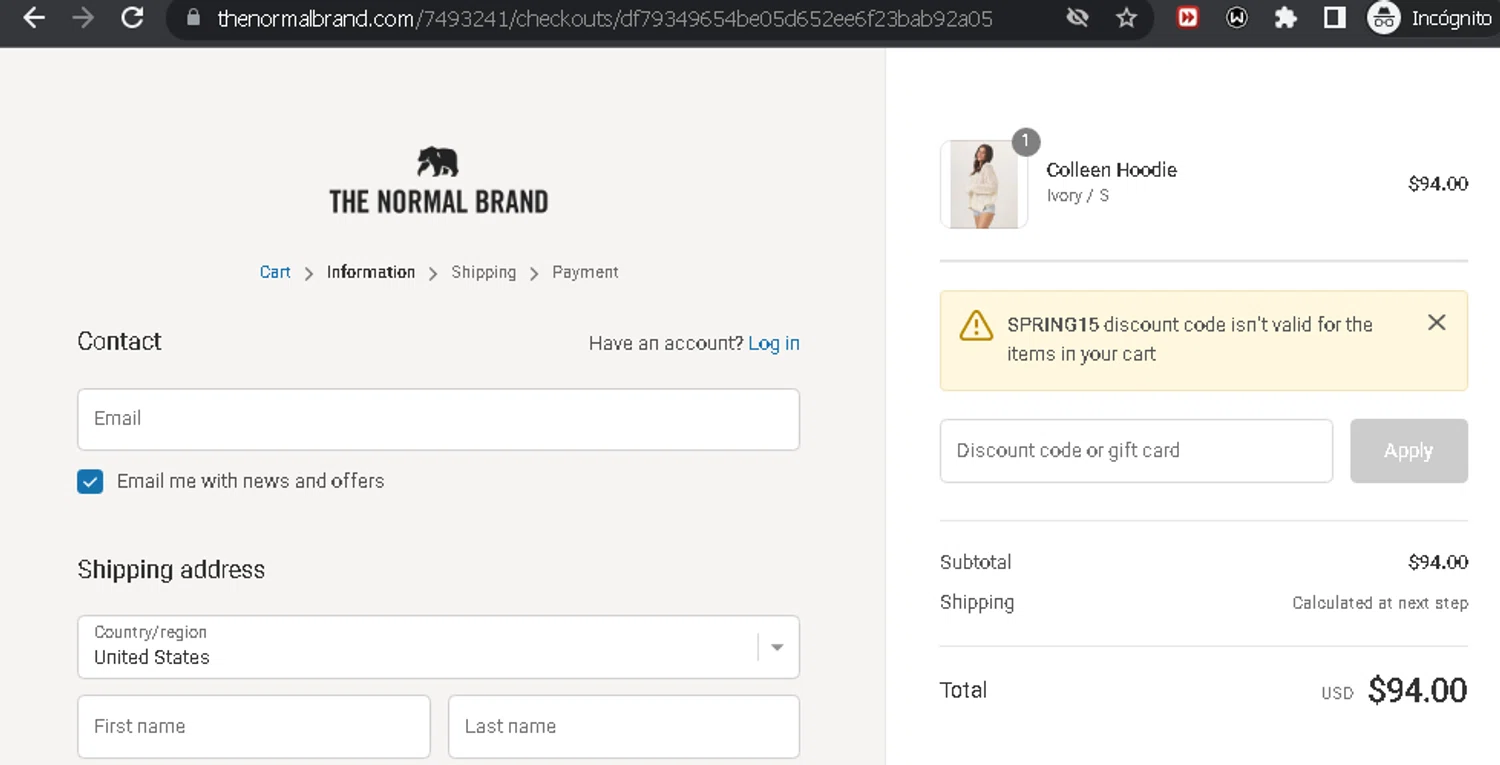The height and width of the screenshot is (765, 1500).
Task: Toggle the browser side panel icon
Action: coord(1335,18)
